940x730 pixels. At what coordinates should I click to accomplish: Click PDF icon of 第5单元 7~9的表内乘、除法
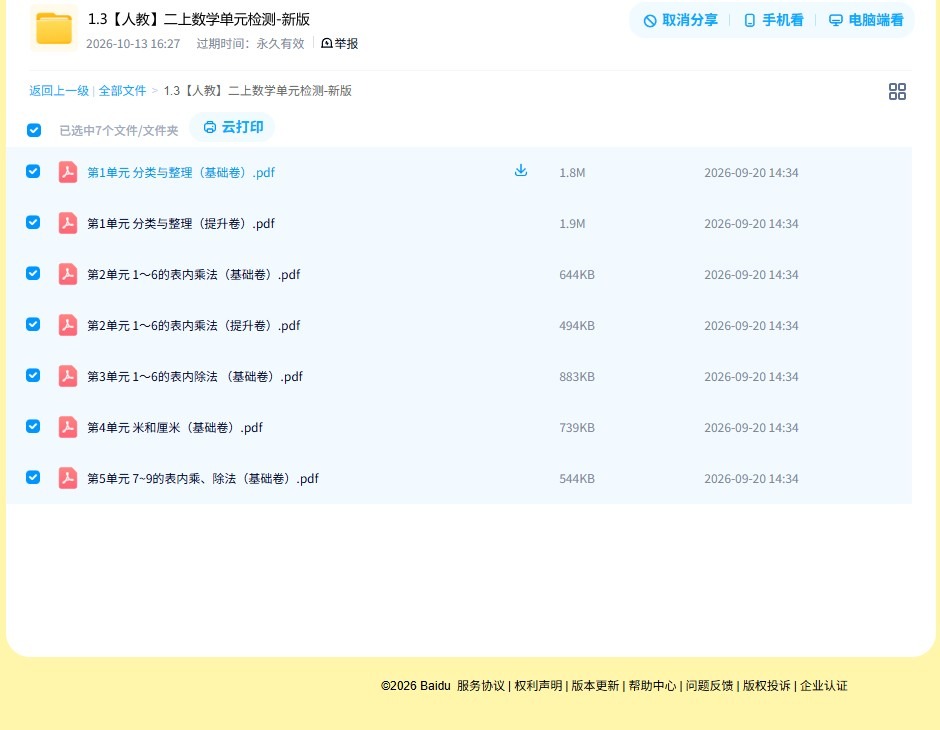coord(68,478)
